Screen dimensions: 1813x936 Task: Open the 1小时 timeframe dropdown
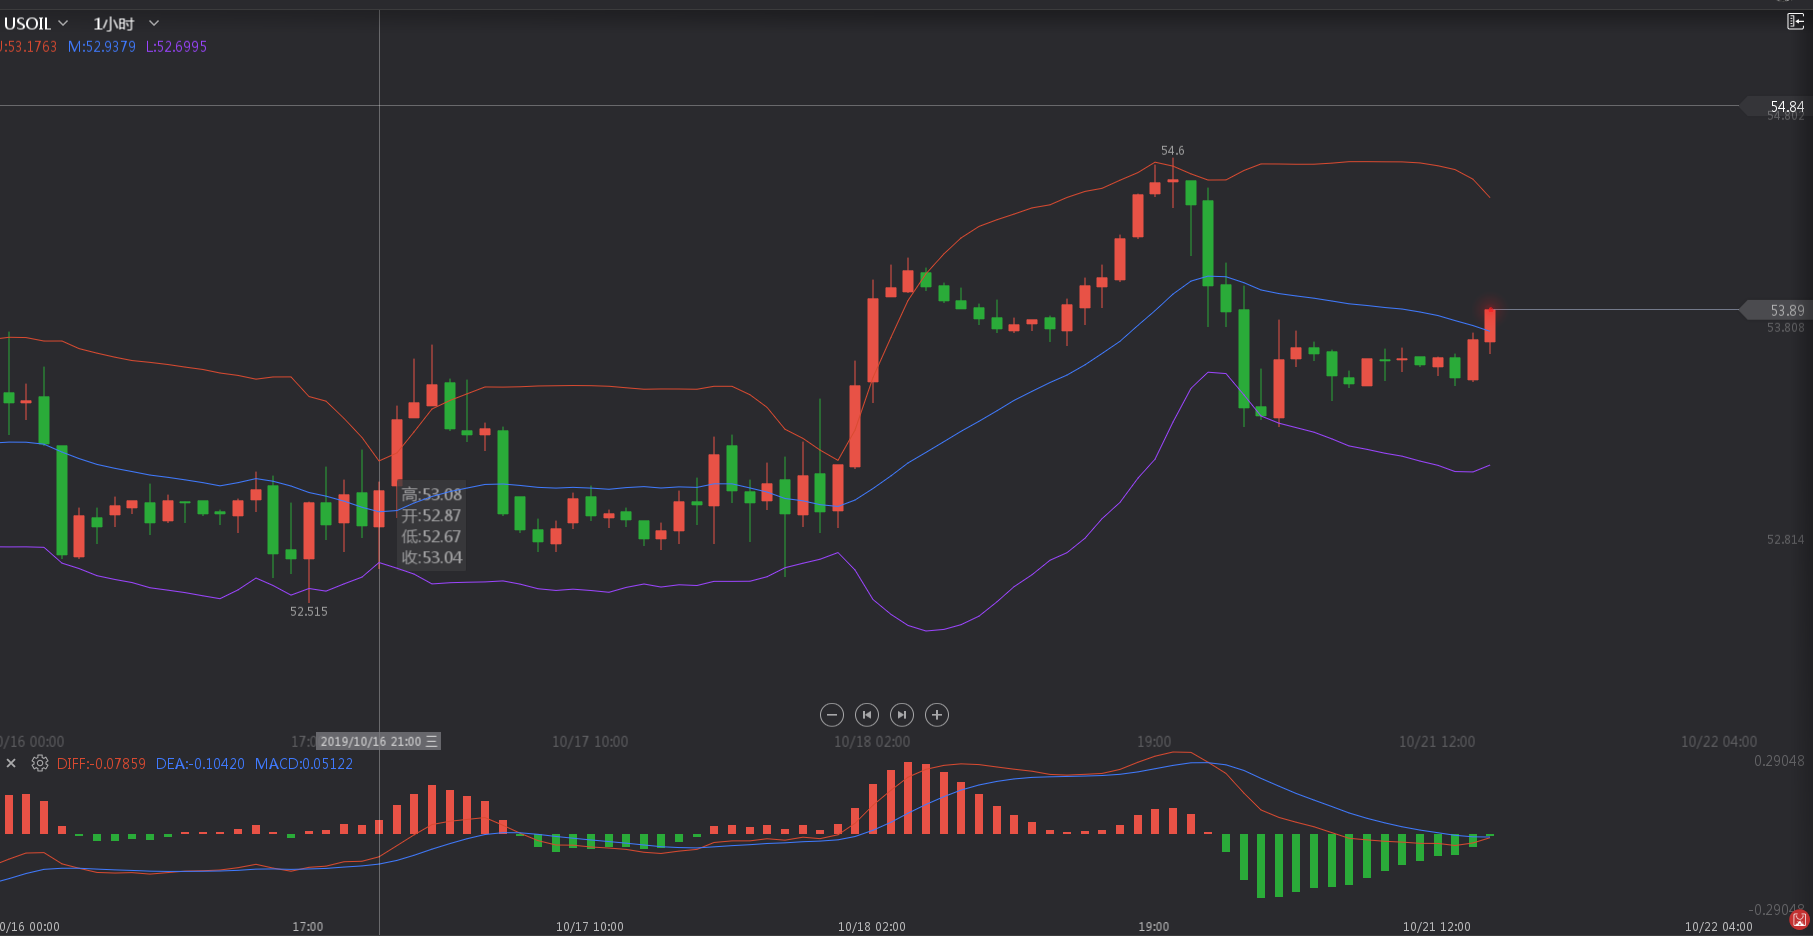tap(126, 23)
